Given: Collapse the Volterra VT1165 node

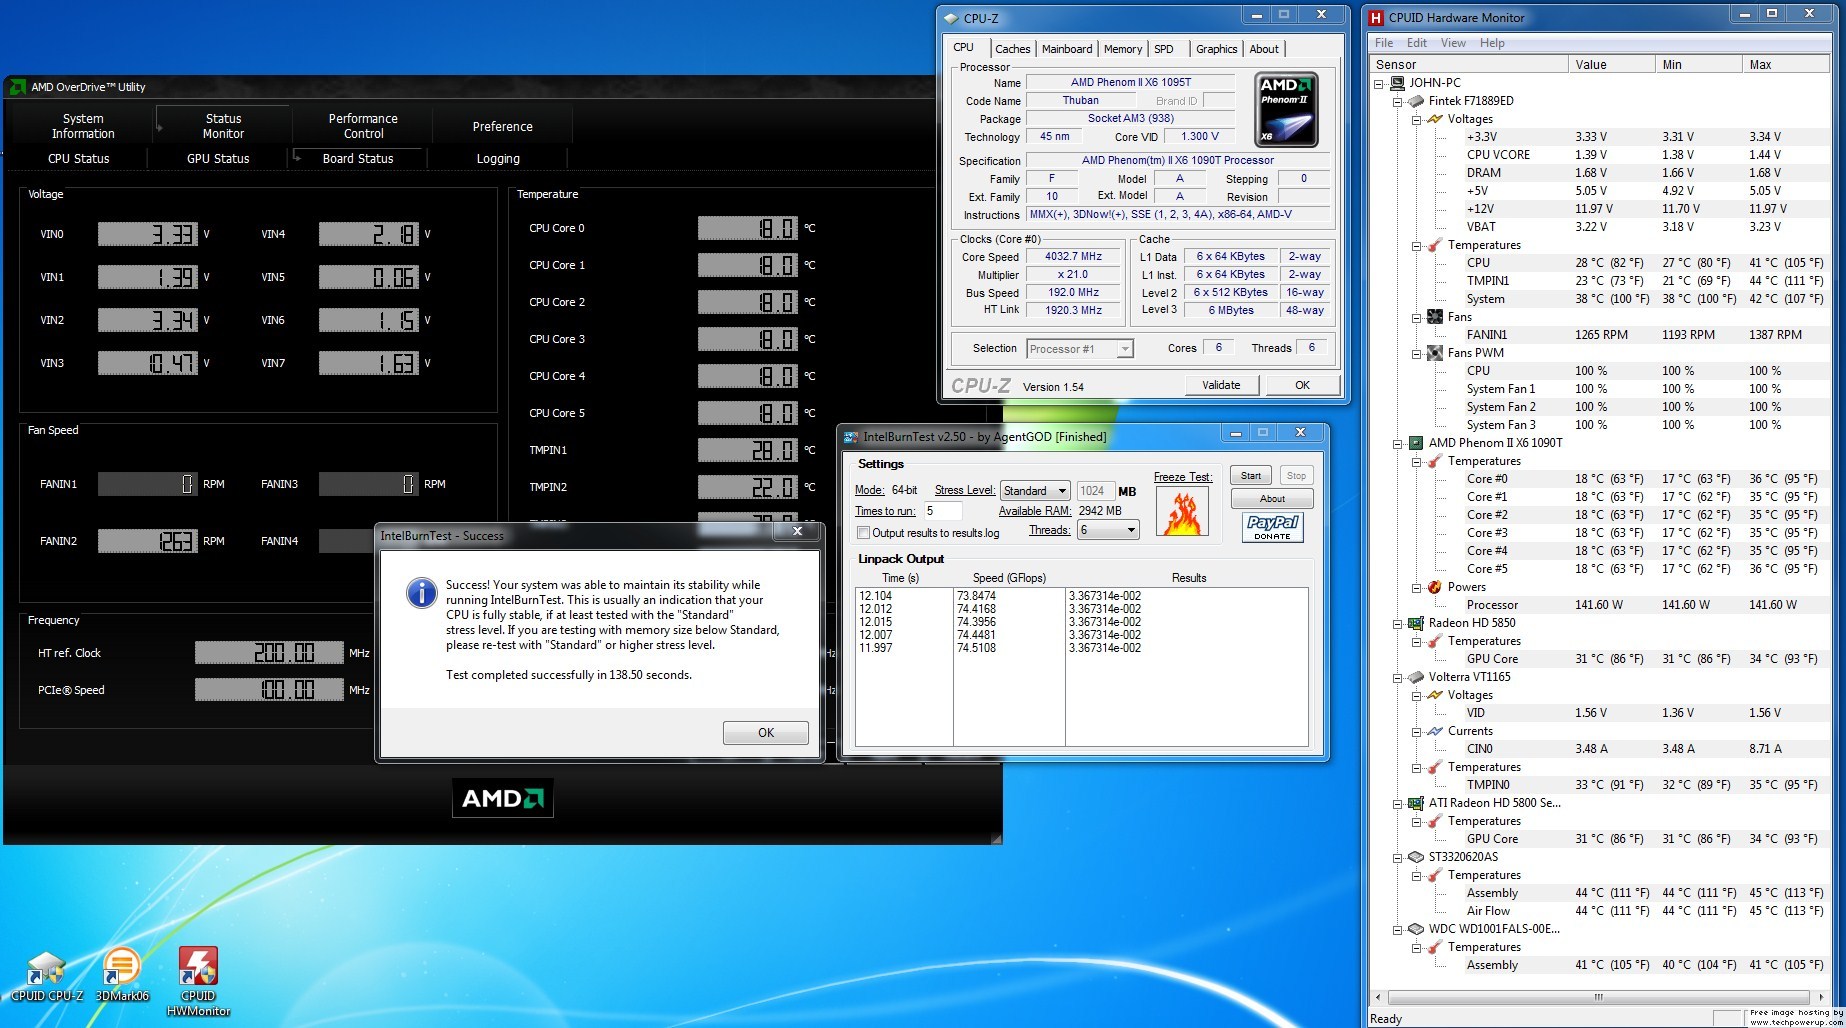Looking at the screenshot, I should 1398,677.
